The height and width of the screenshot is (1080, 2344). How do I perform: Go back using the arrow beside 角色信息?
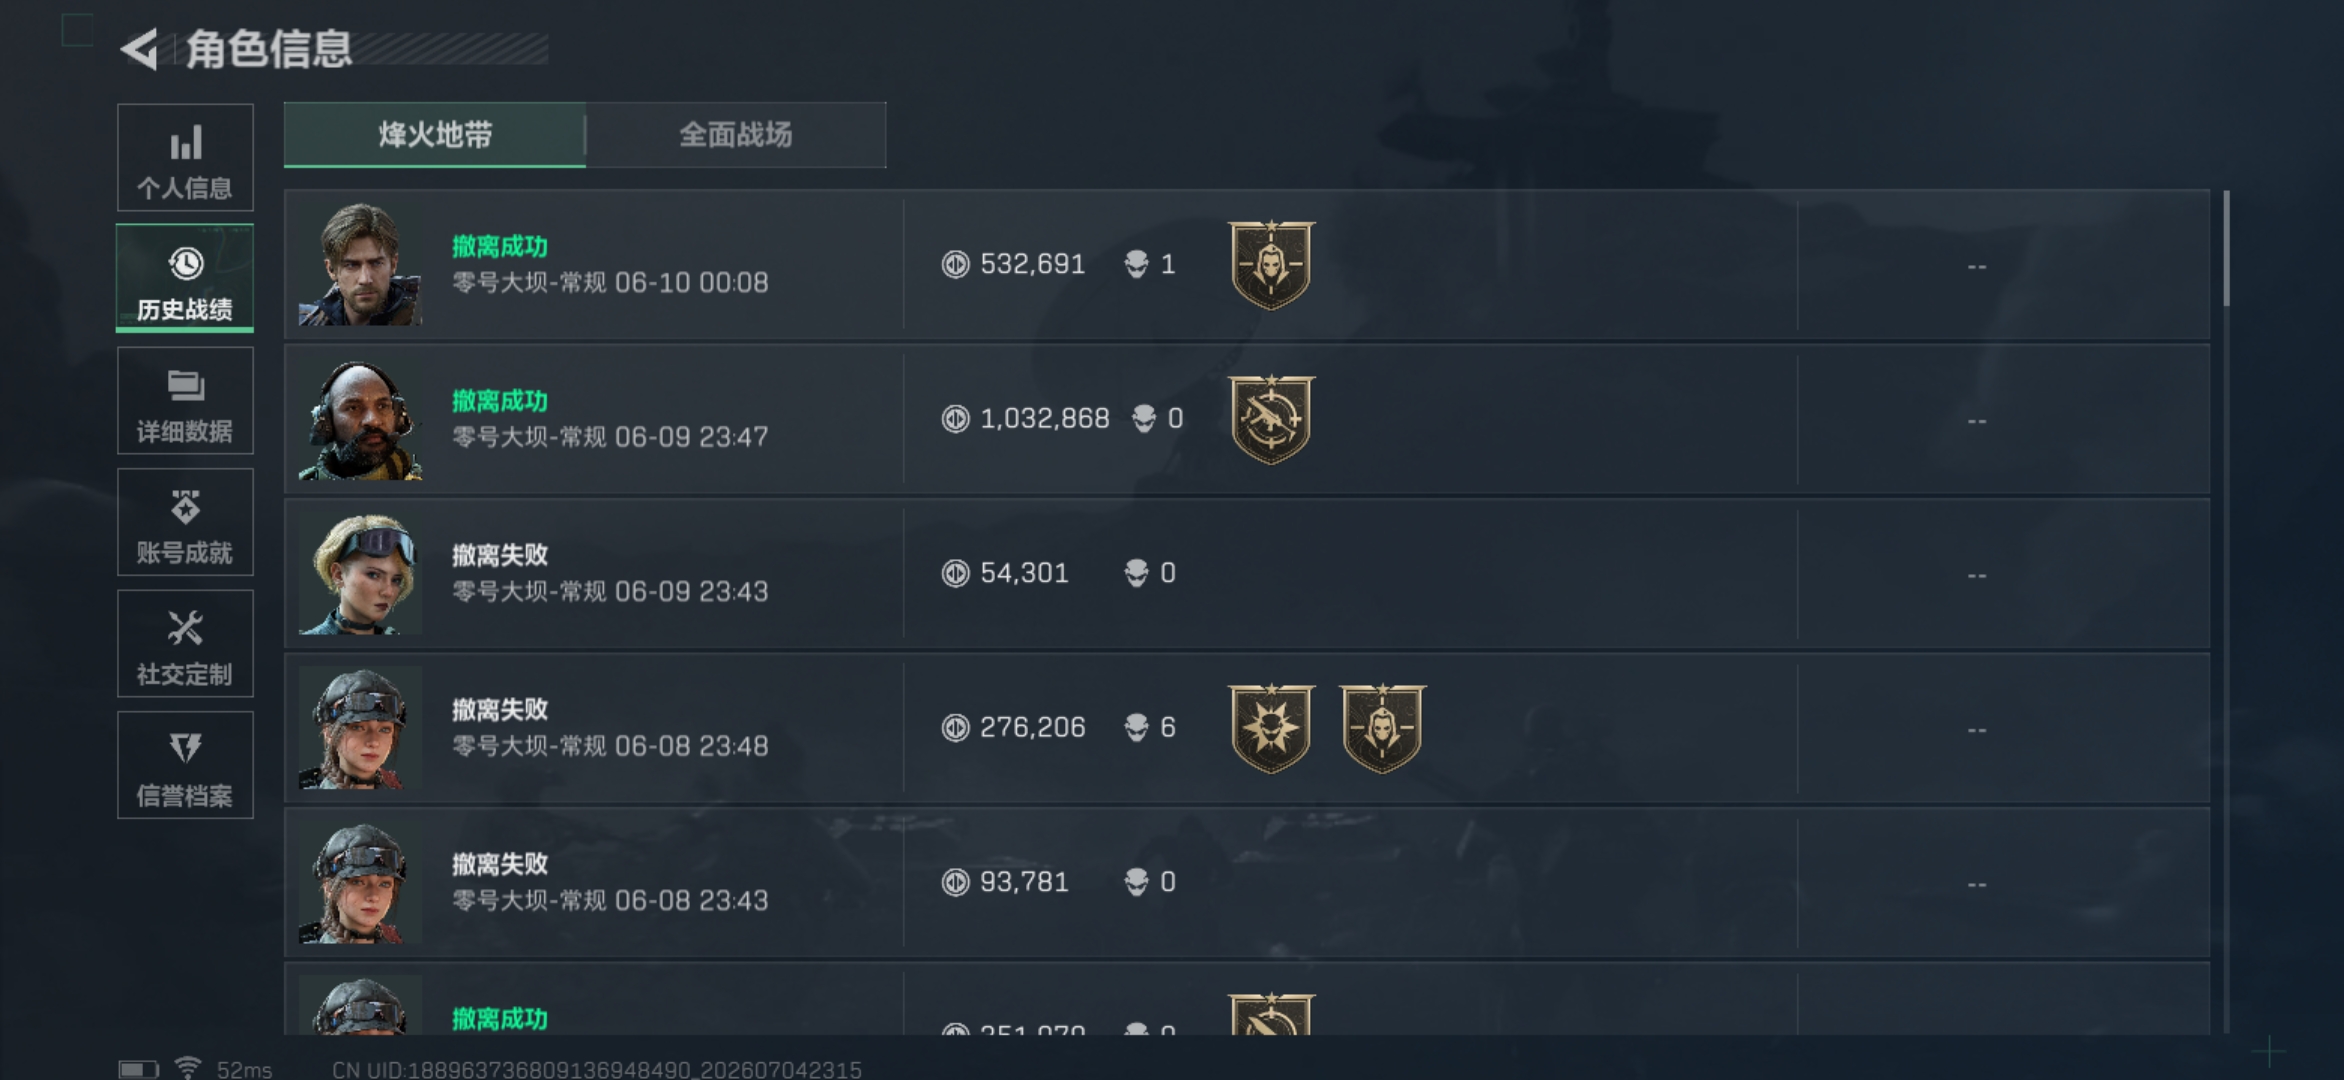coord(139,49)
